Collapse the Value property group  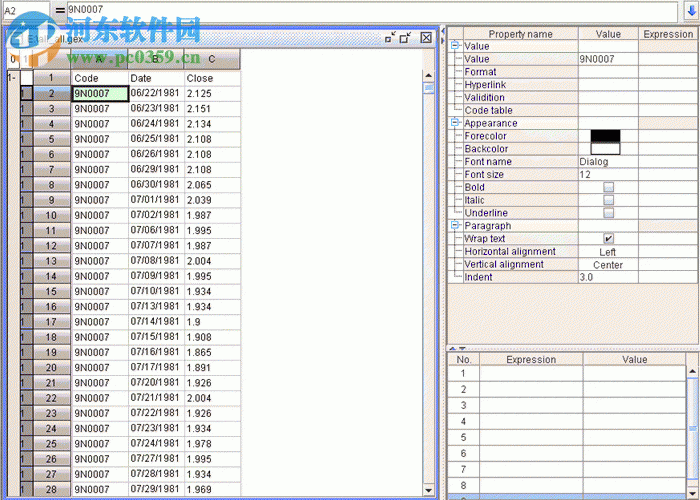pyautogui.click(x=455, y=46)
